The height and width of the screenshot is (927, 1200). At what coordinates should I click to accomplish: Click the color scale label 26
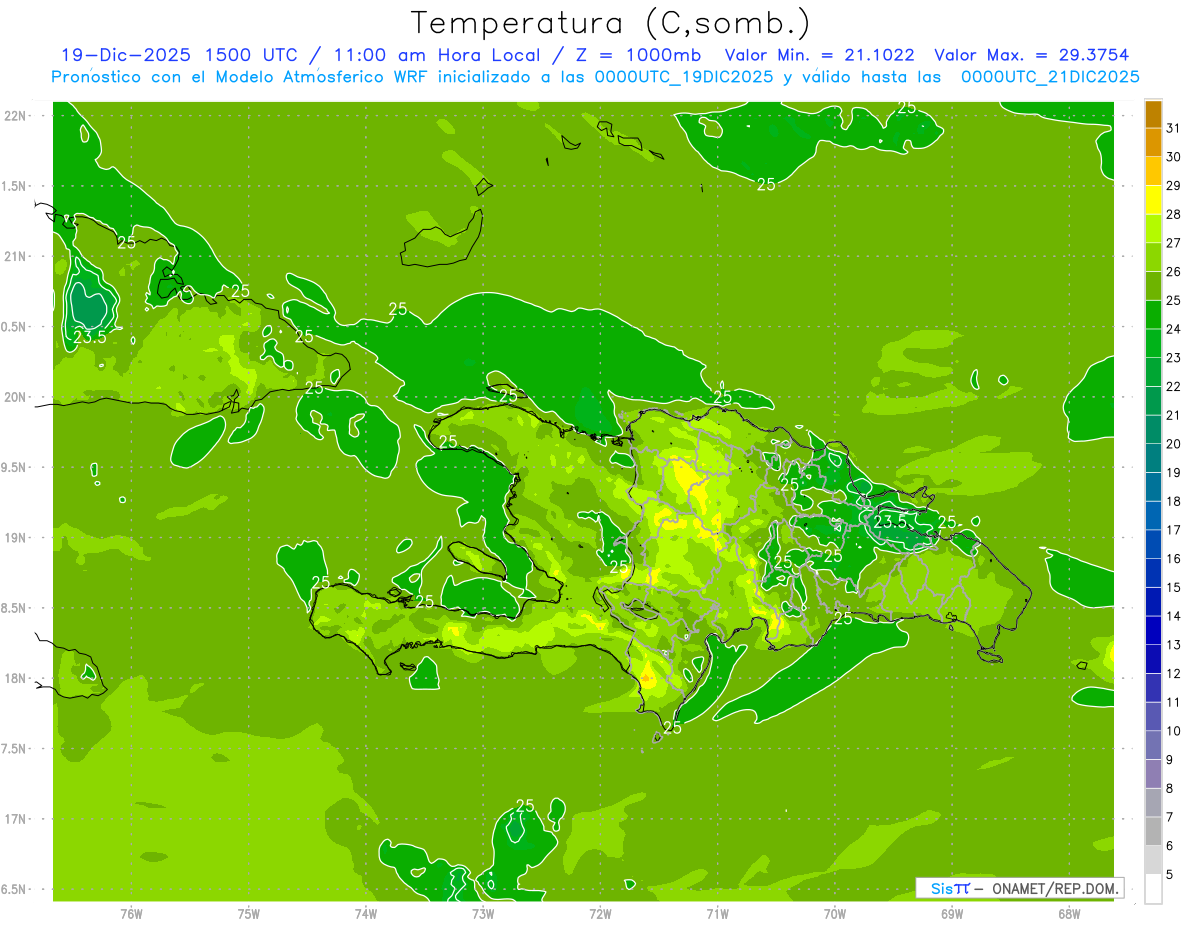(x=1174, y=272)
